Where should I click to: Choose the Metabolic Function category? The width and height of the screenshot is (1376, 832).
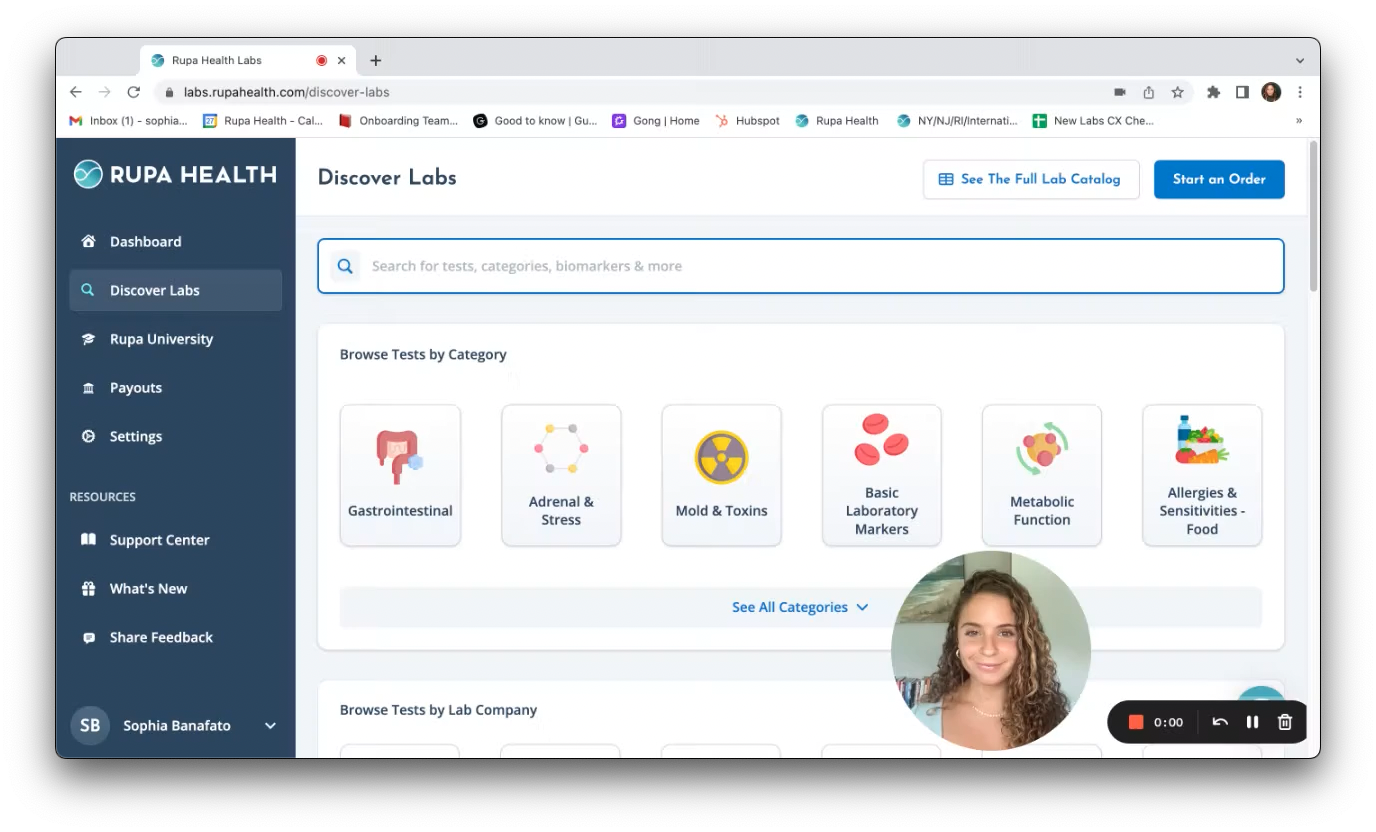(1041, 475)
